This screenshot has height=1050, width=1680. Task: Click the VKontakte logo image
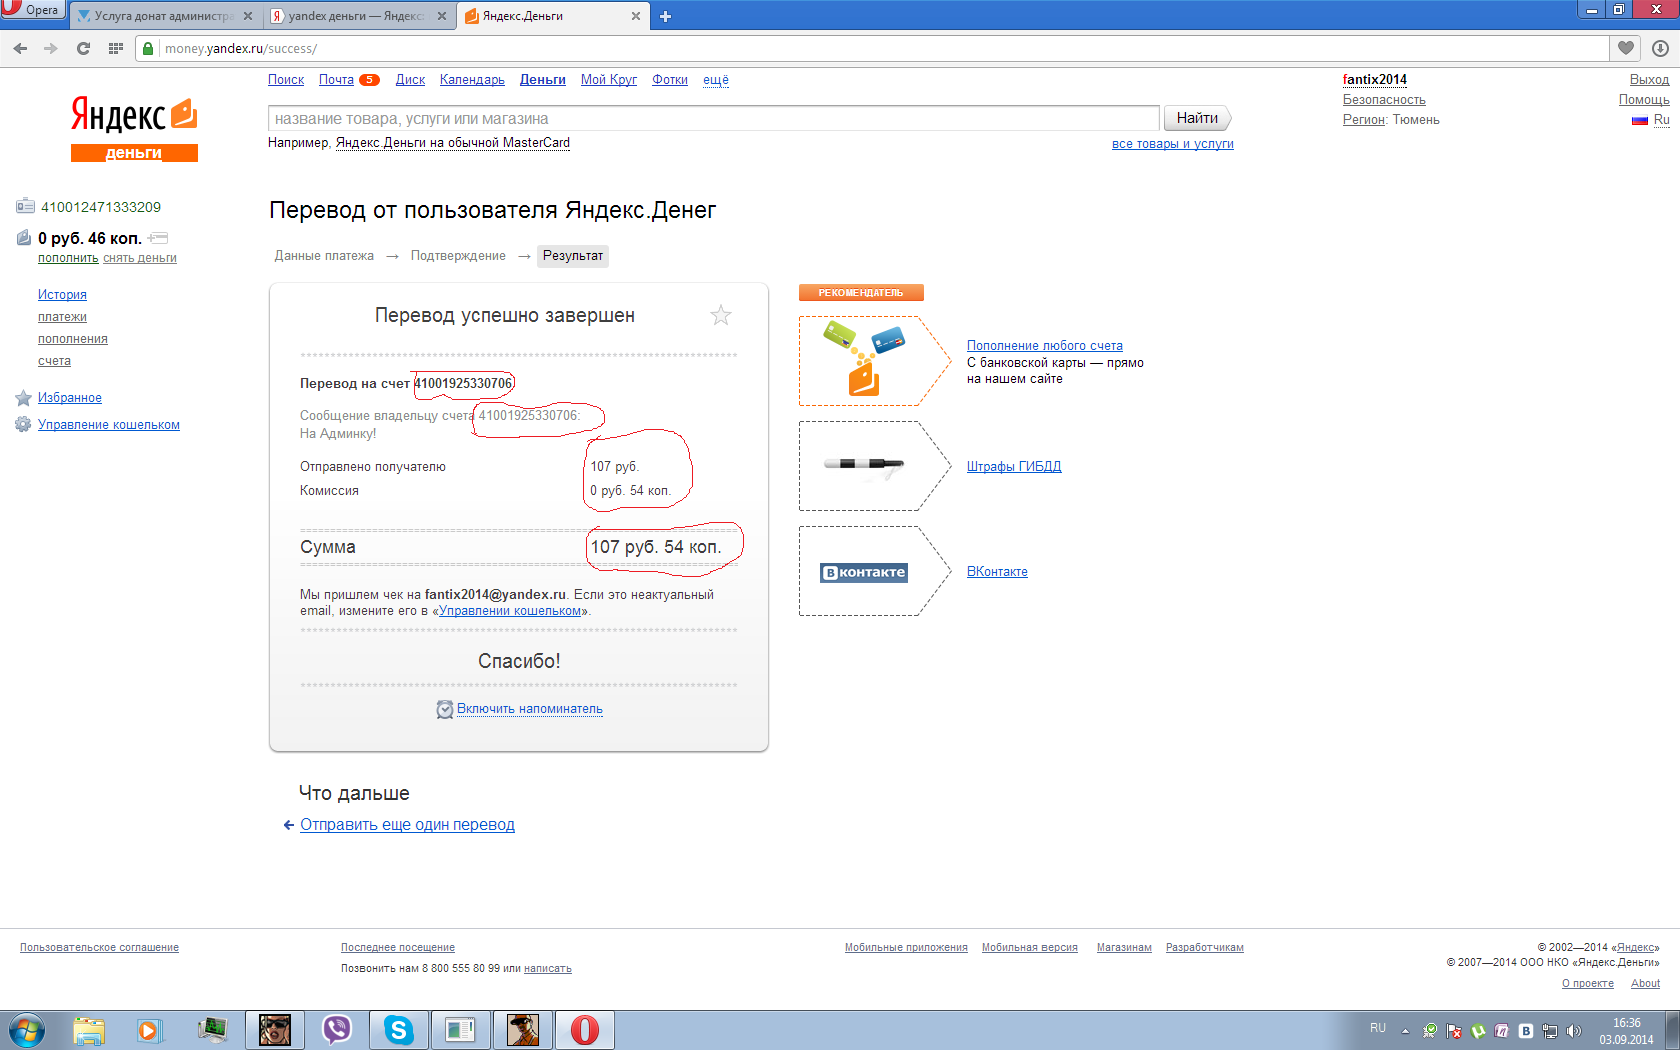click(864, 572)
